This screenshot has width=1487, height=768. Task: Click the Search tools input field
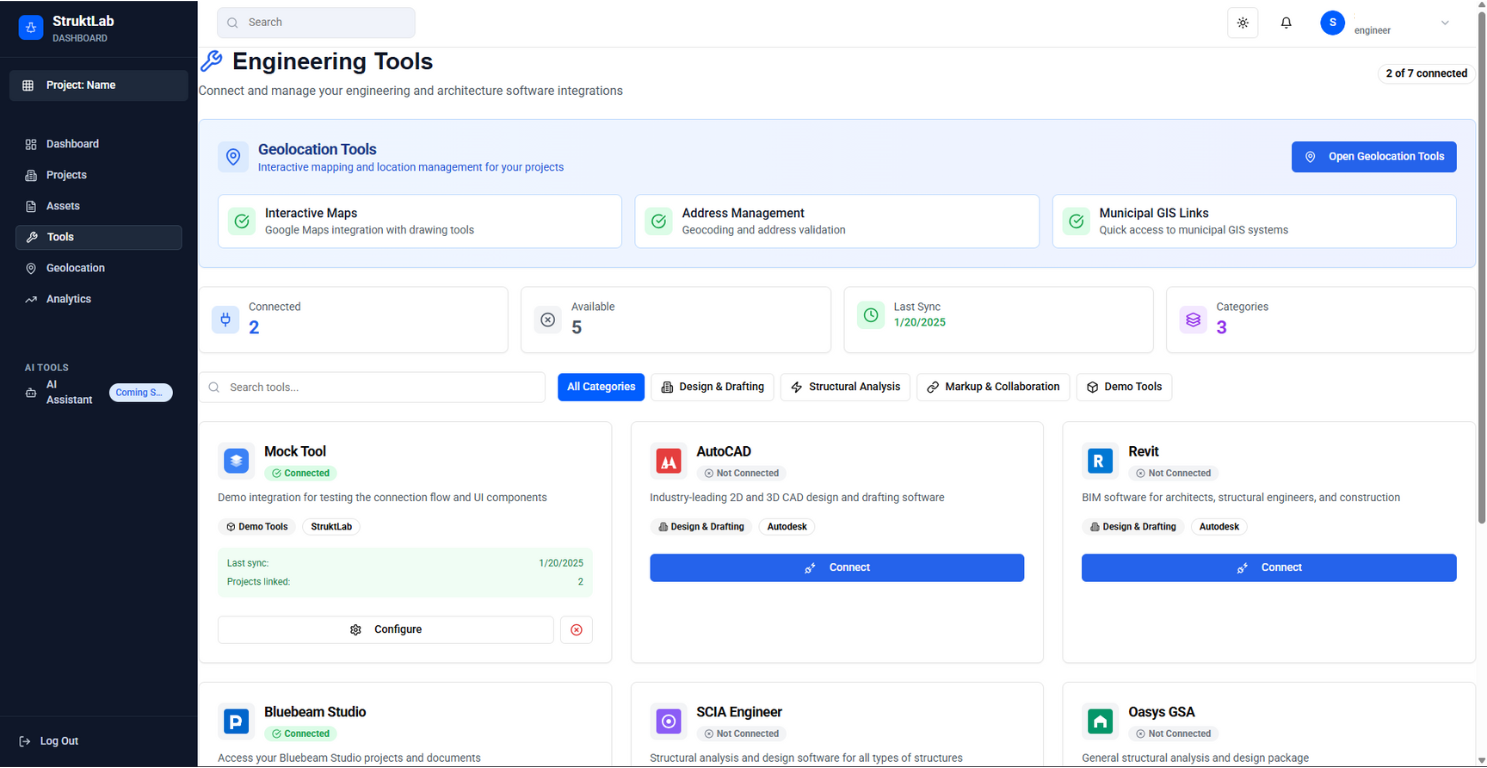coord(371,387)
